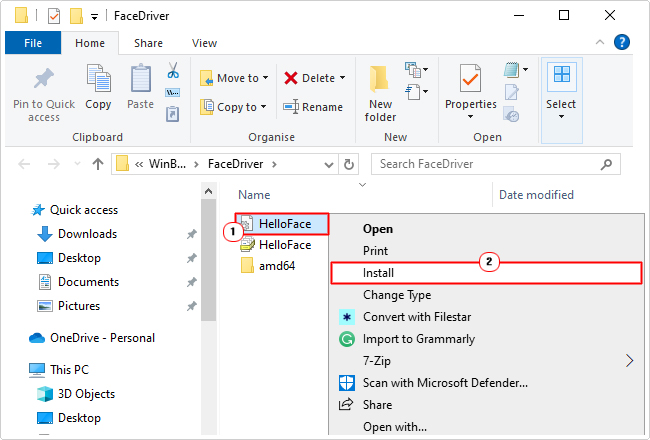Viewport: 650px width, 440px height.
Task: Choose Install from context menu
Action: click(x=486, y=273)
